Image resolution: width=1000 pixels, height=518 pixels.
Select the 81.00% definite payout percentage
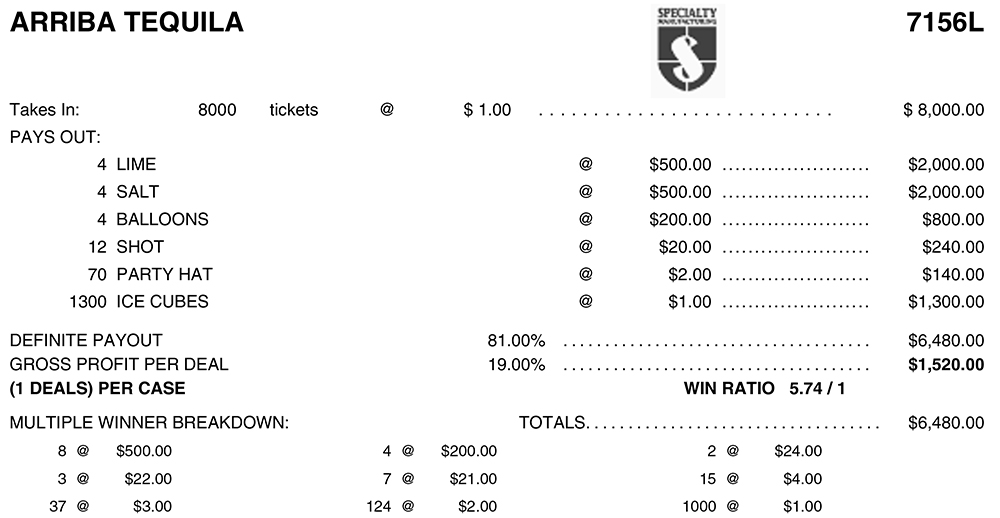(516, 341)
